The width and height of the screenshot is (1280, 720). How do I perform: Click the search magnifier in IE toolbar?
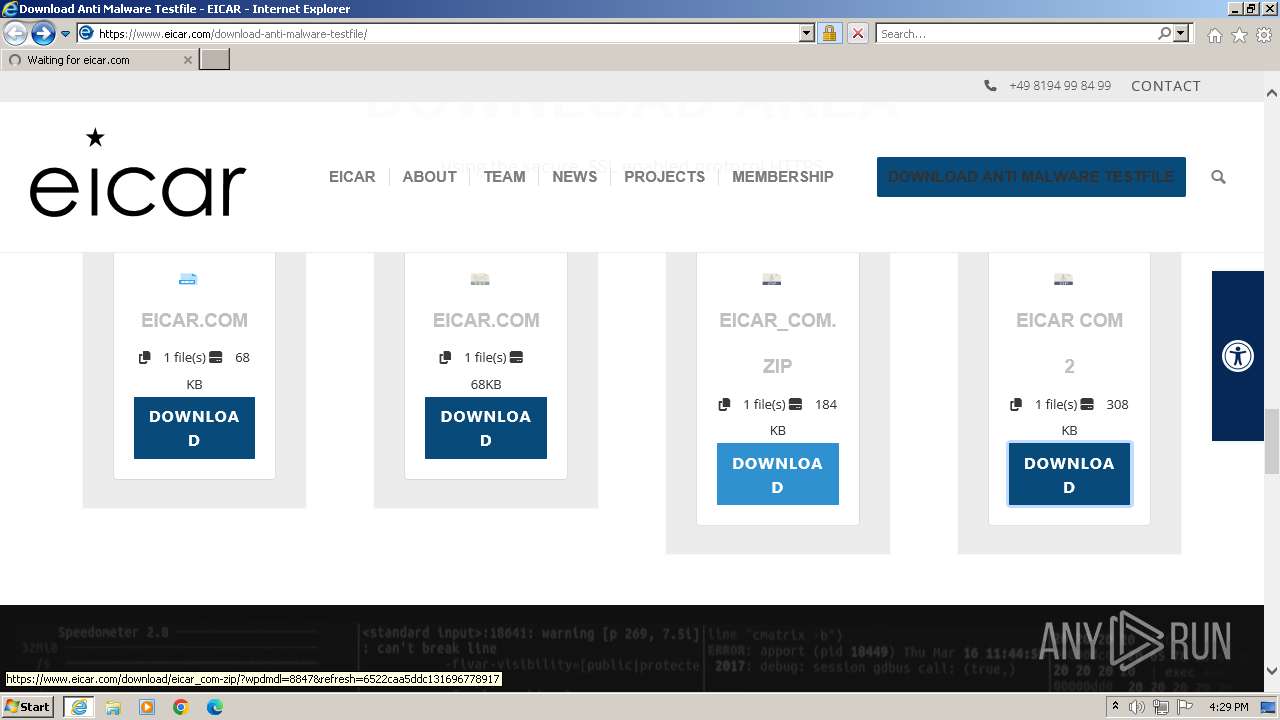(x=1164, y=34)
